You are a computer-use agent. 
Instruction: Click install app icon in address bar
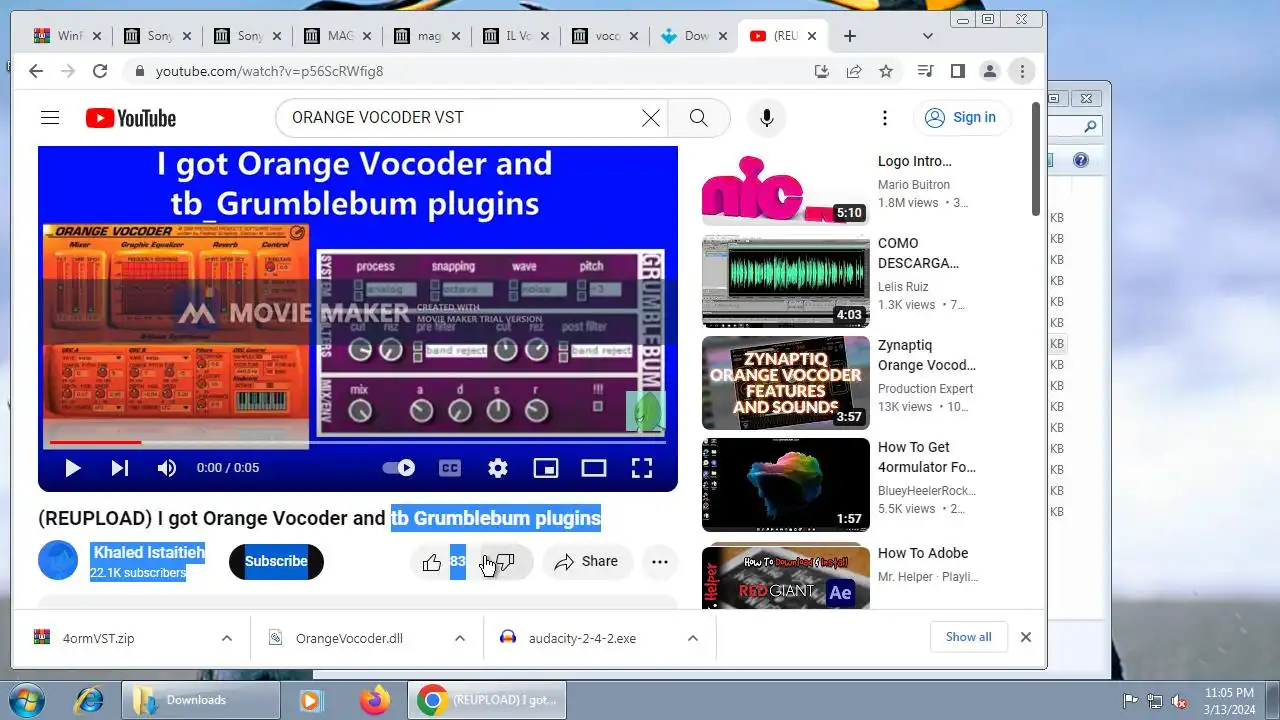tap(822, 71)
